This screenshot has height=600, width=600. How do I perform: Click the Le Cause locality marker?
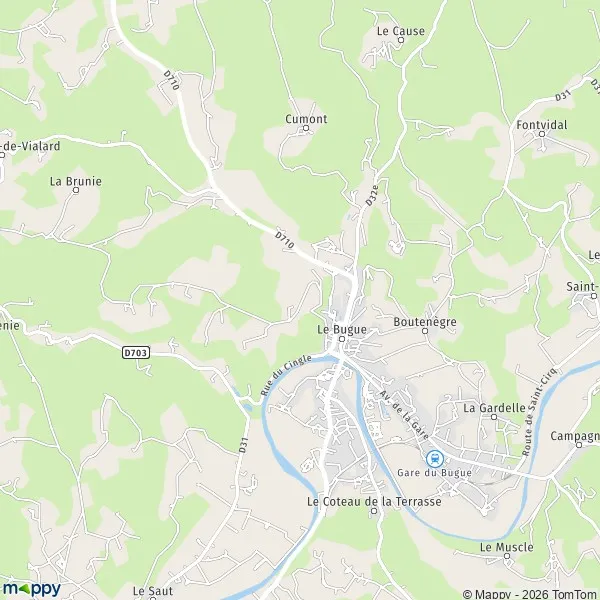(x=401, y=40)
